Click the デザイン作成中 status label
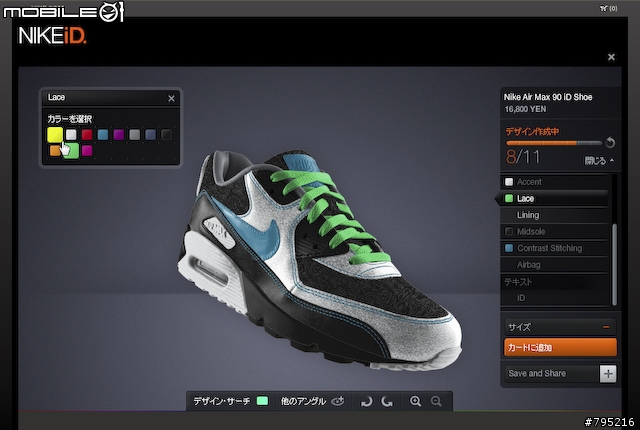This screenshot has height=430, width=640. coord(533,131)
